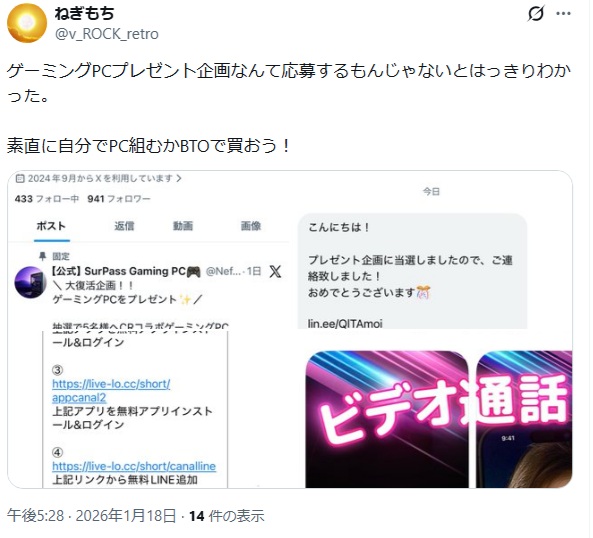
Task: Expand the 2024年9月からXを利用しています chevron
Action: coord(179,178)
